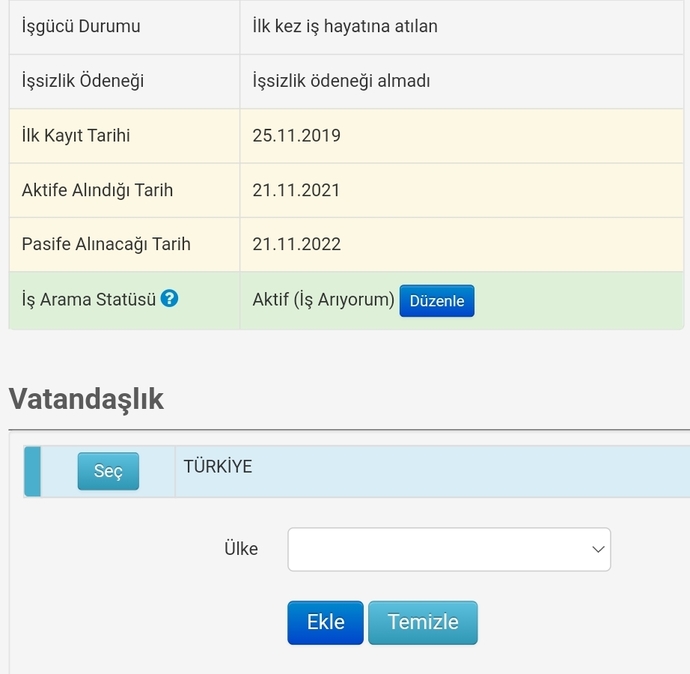Image resolution: width=690 pixels, height=674 pixels.
Task: Open the Ülke dropdown
Action: pyautogui.click(x=449, y=549)
